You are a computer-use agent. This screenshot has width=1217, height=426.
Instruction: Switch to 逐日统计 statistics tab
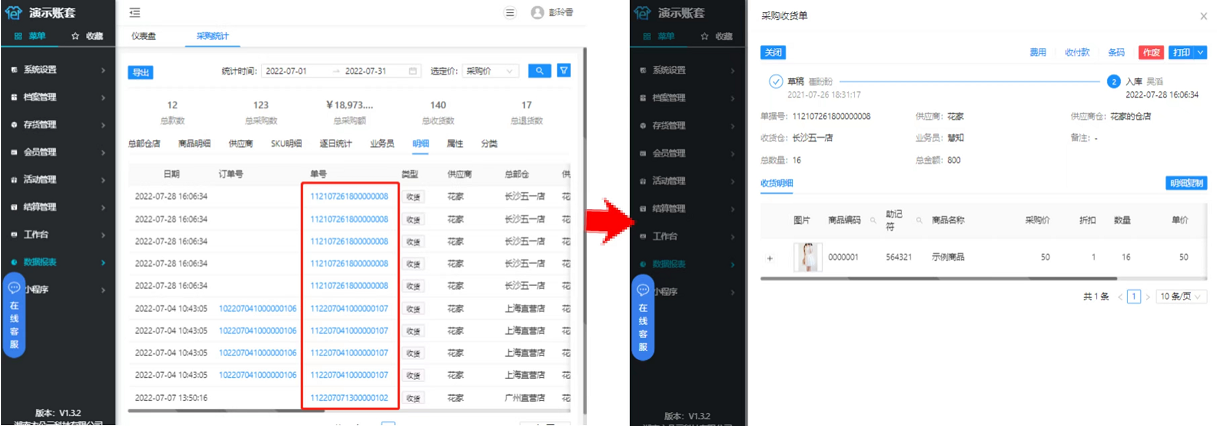336,143
